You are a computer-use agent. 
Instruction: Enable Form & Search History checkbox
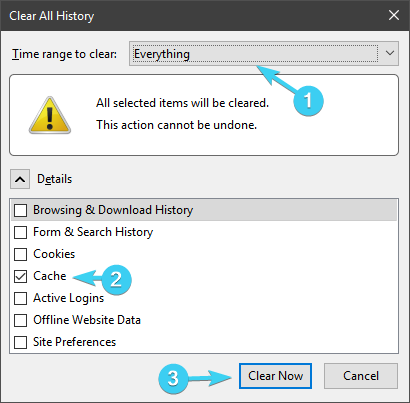pyautogui.click(x=21, y=232)
